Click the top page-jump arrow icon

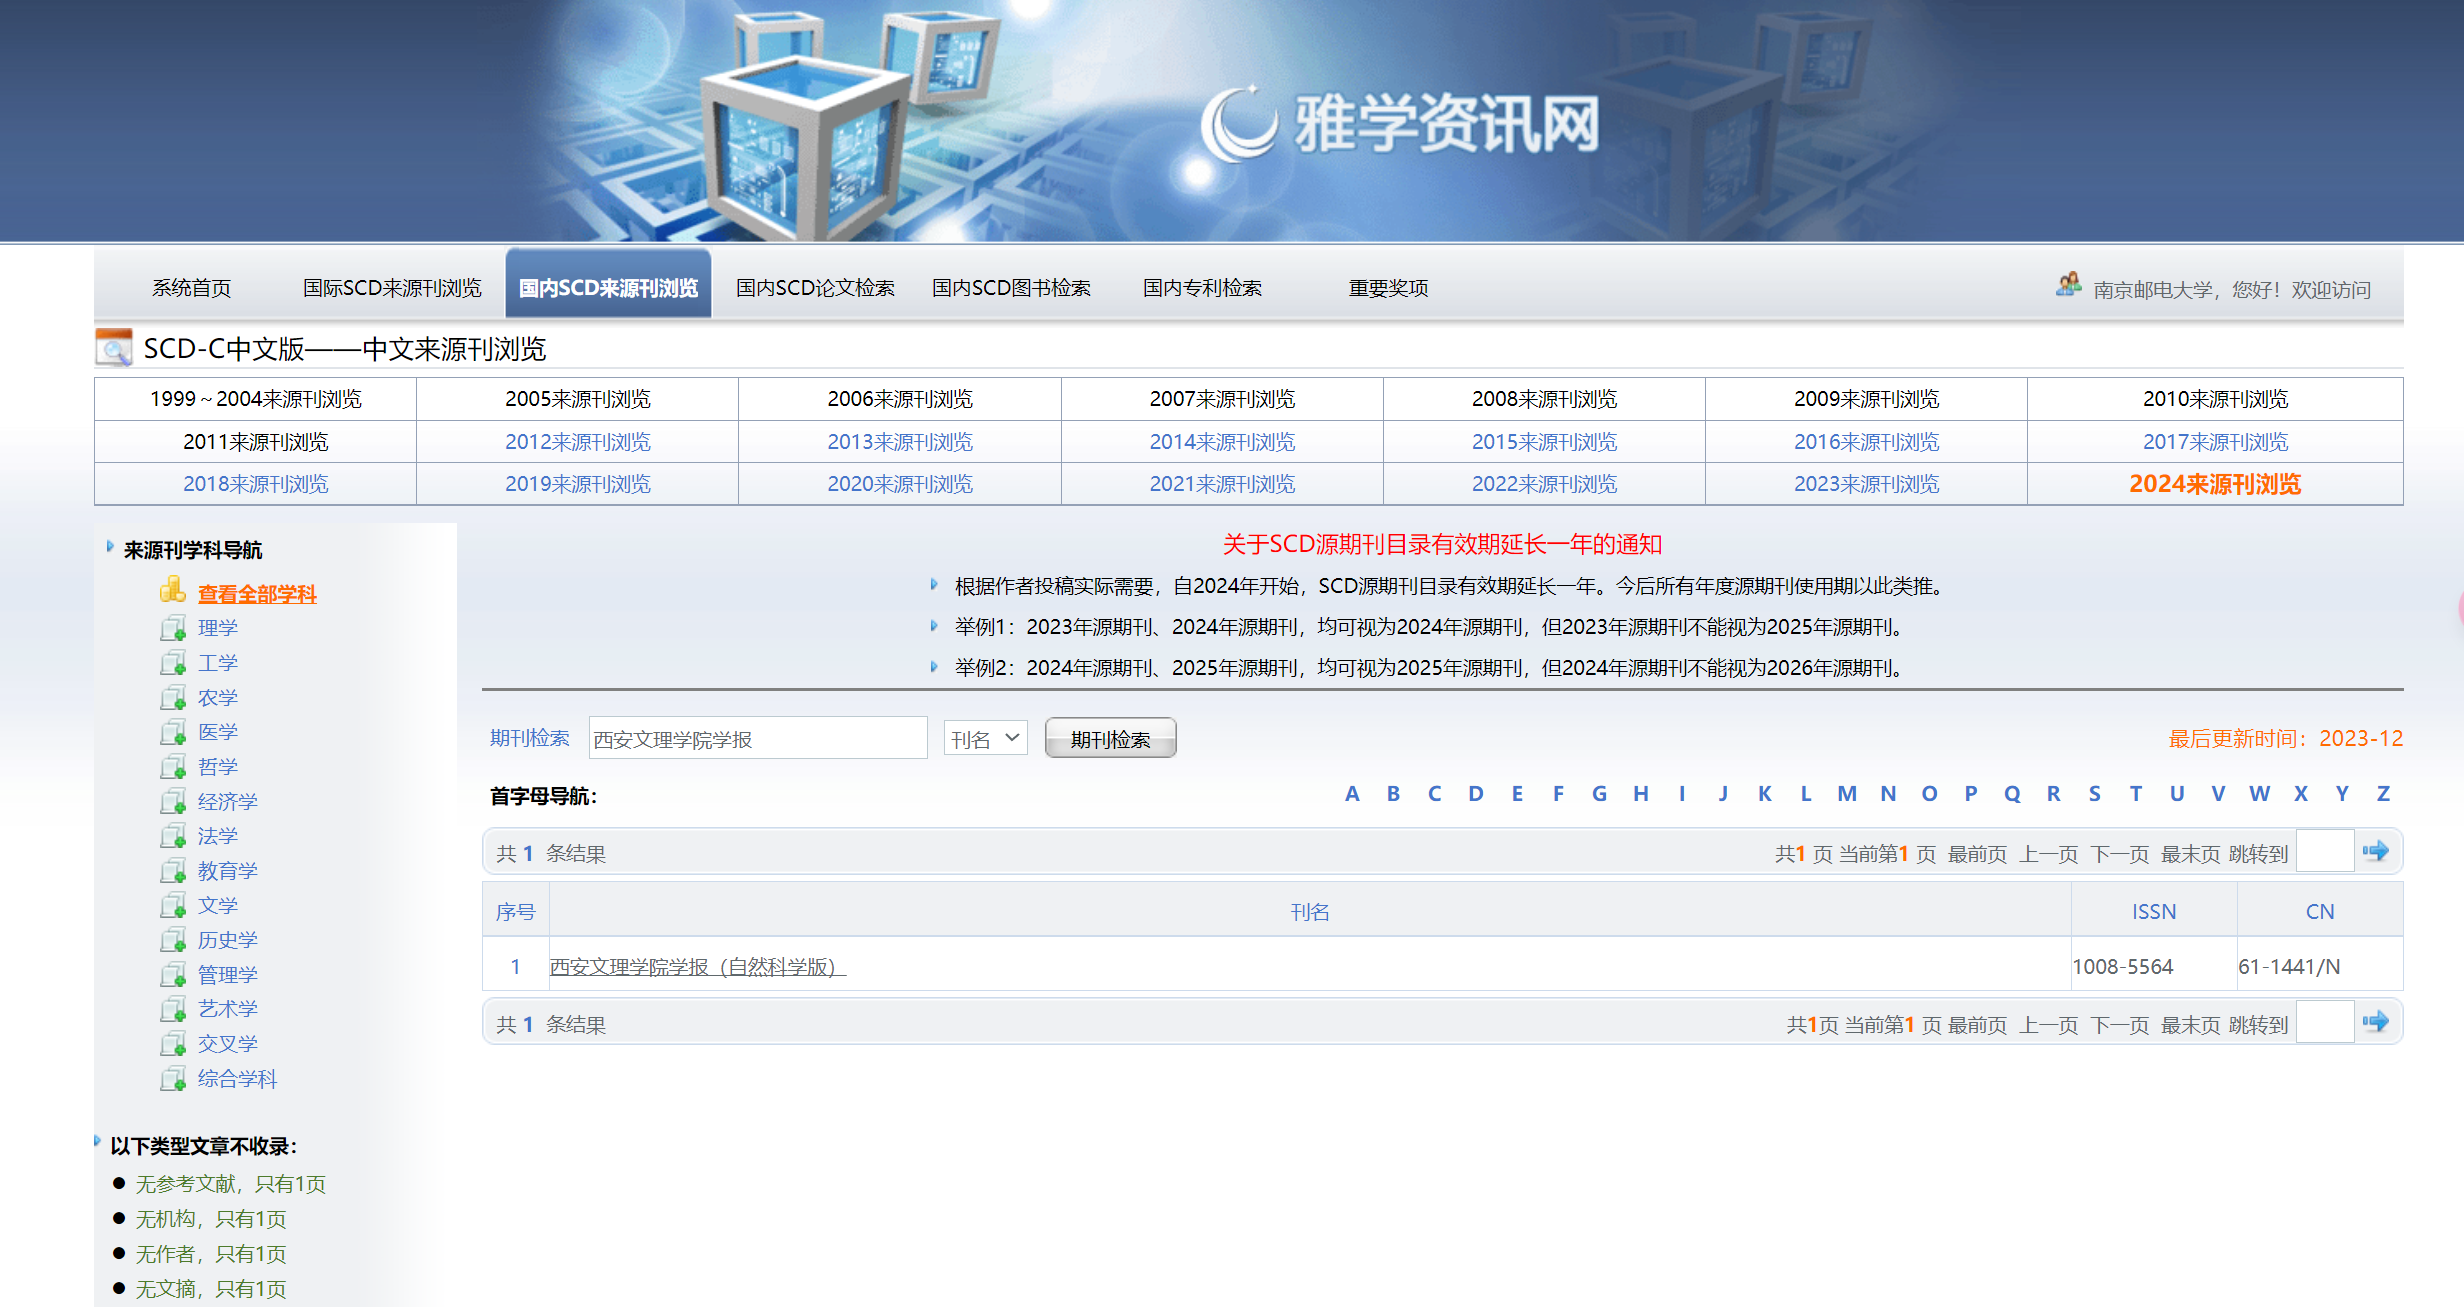click(x=2375, y=851)
